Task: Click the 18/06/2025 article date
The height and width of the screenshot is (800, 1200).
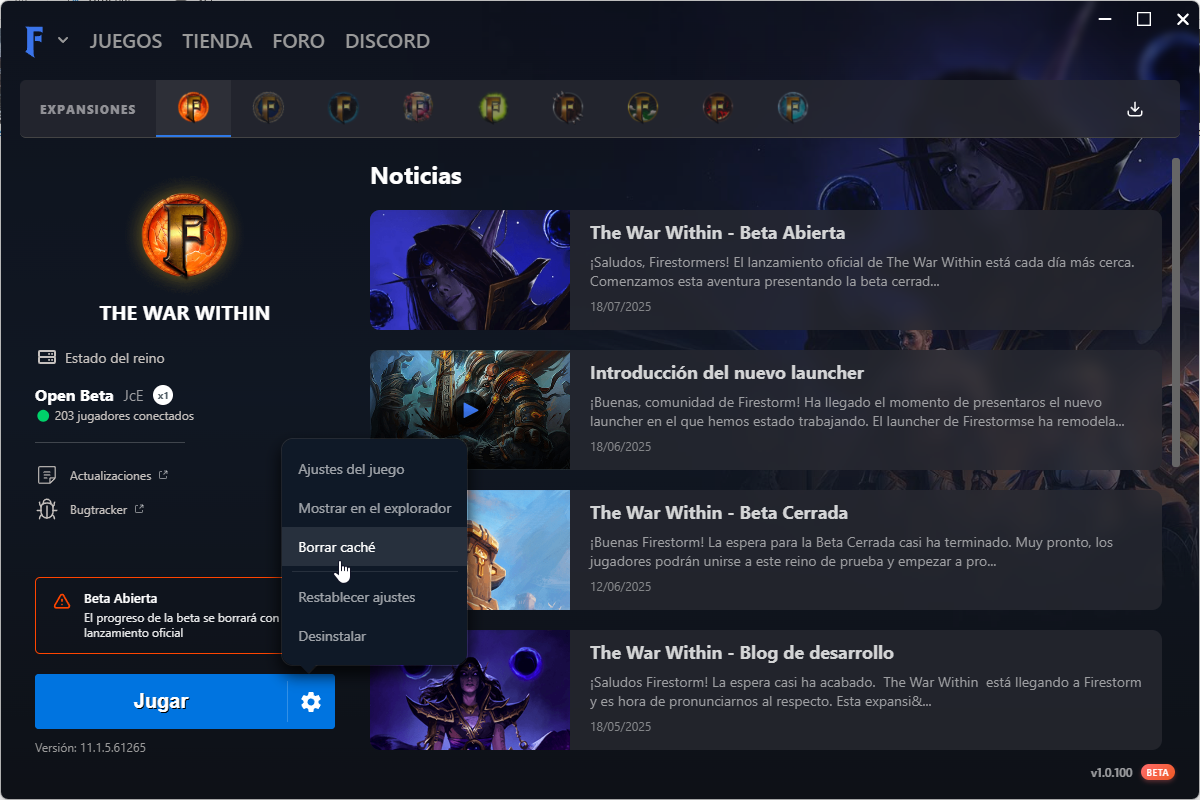Action: click(x=620, y=447)
